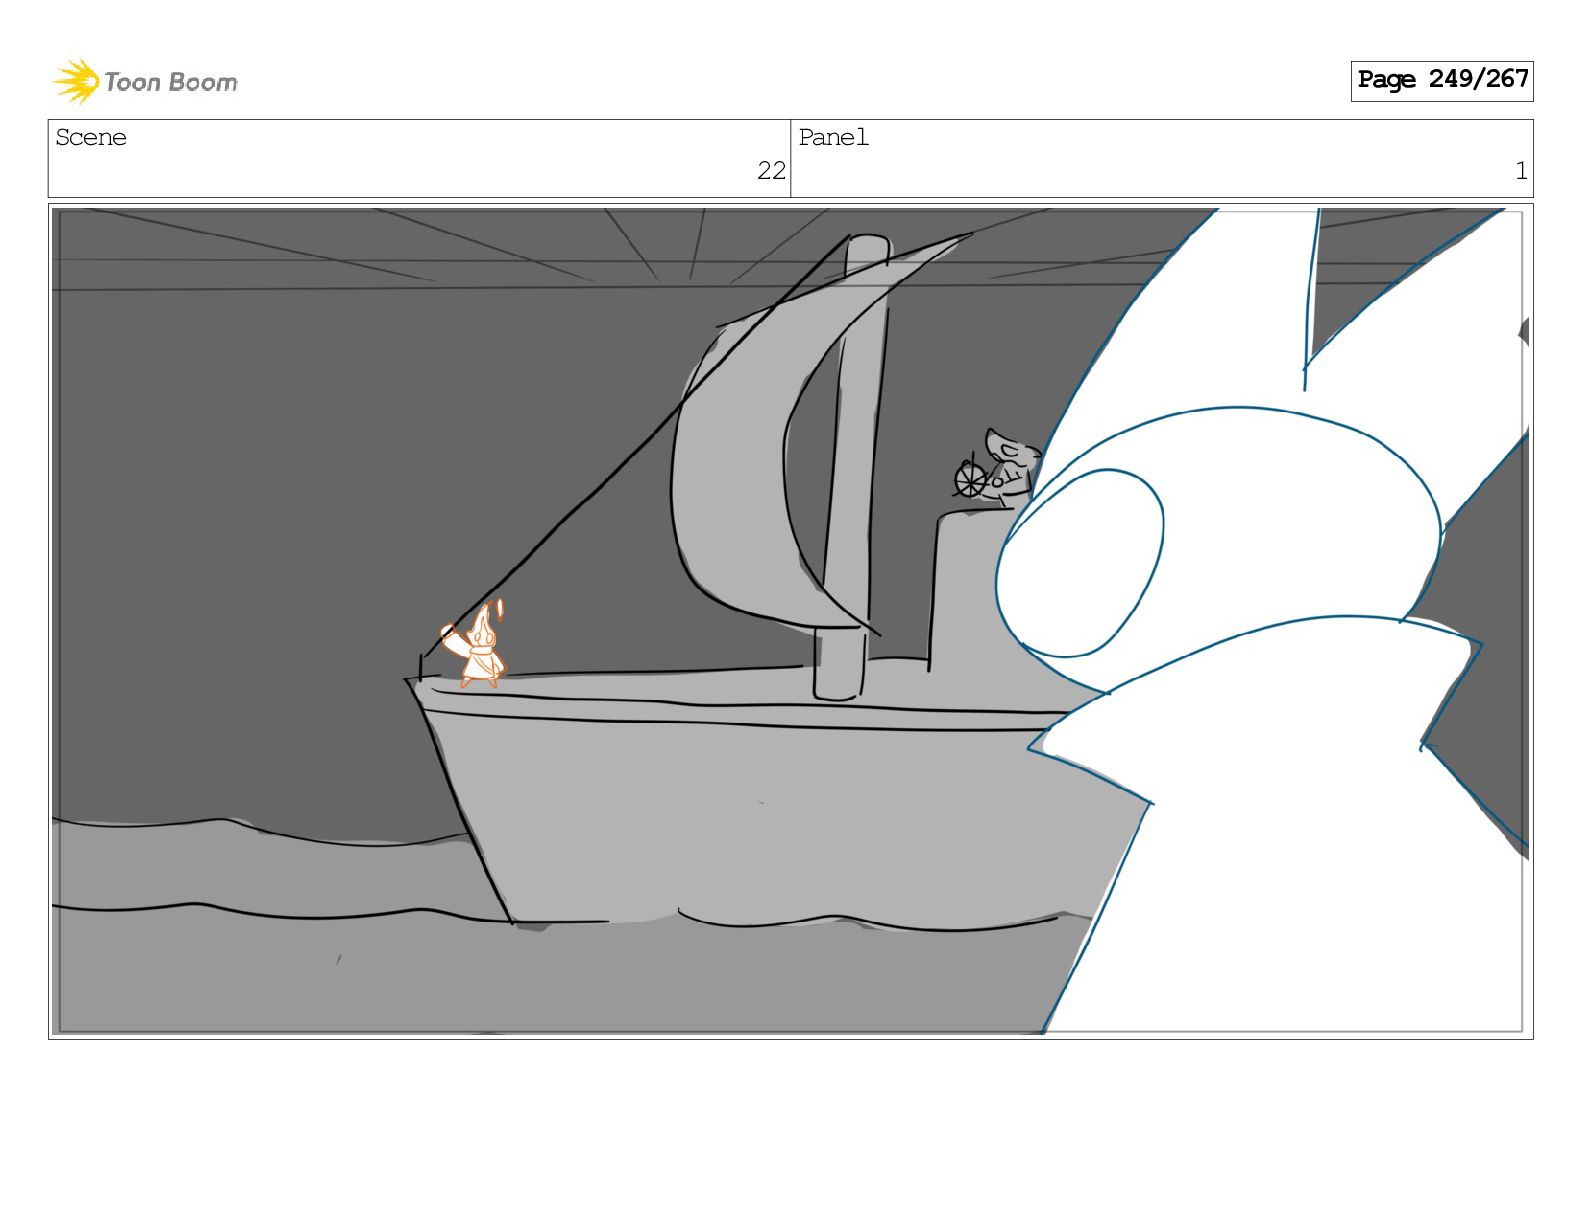Click the storyboard panel image
Viewport: 1584px width, 1224px height.
[x=790, y=621]
